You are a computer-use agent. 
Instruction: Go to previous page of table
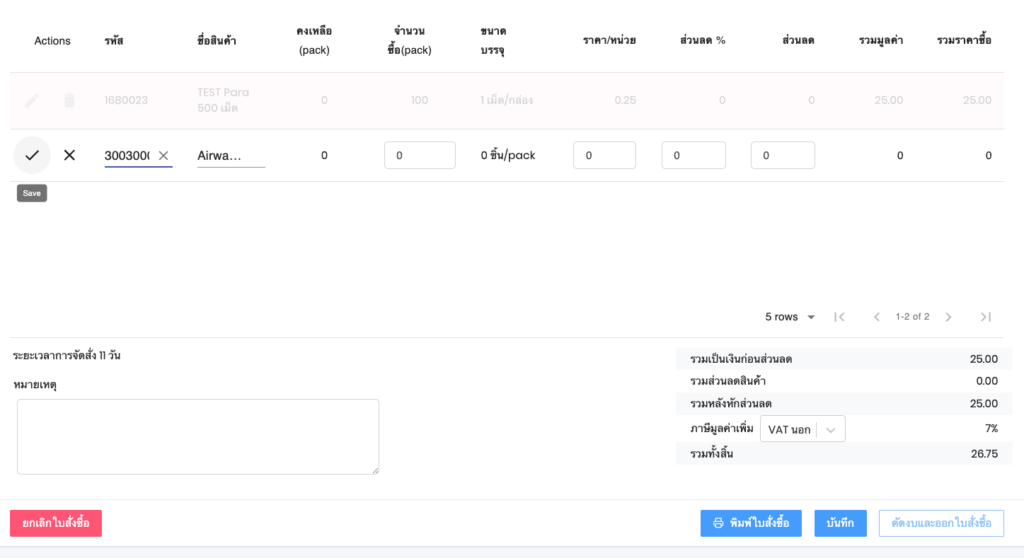pos(876,317)
